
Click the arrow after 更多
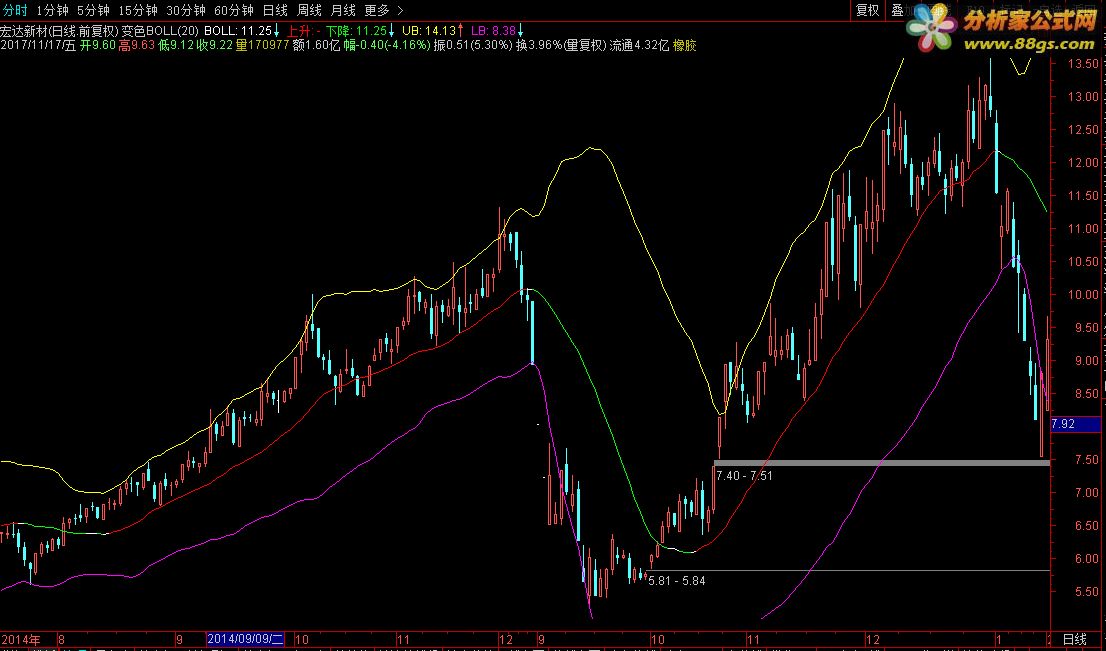[x=401, y=10]
